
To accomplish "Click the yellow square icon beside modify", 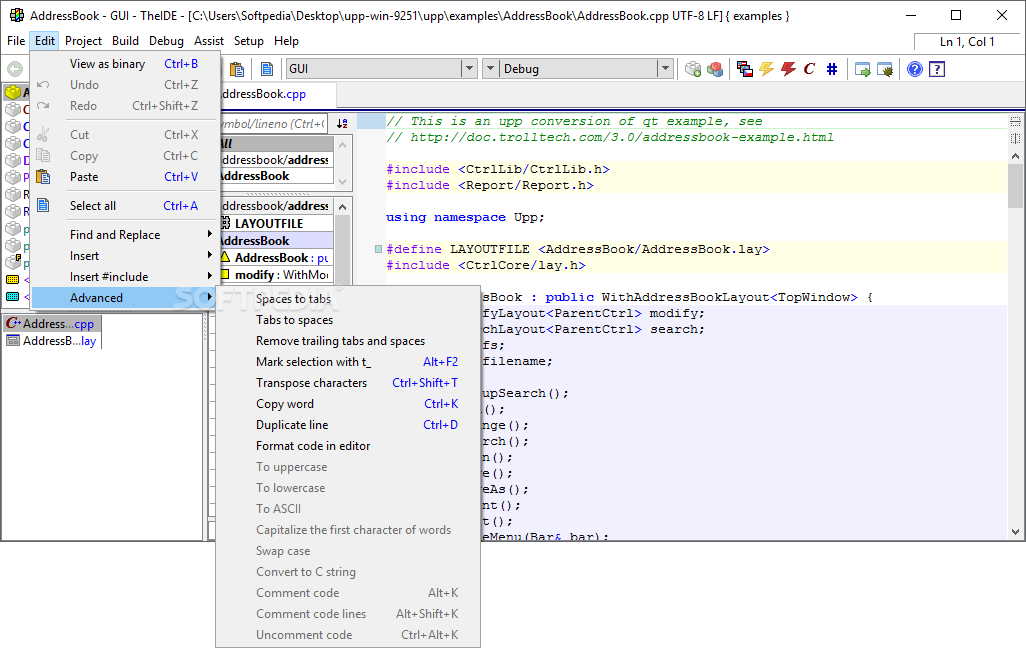I will (x=224, y=274).
